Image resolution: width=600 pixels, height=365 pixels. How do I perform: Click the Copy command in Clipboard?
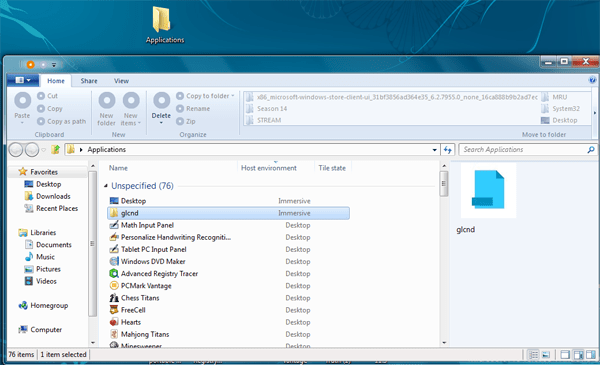pyautogui.click(x=50, y=109)
